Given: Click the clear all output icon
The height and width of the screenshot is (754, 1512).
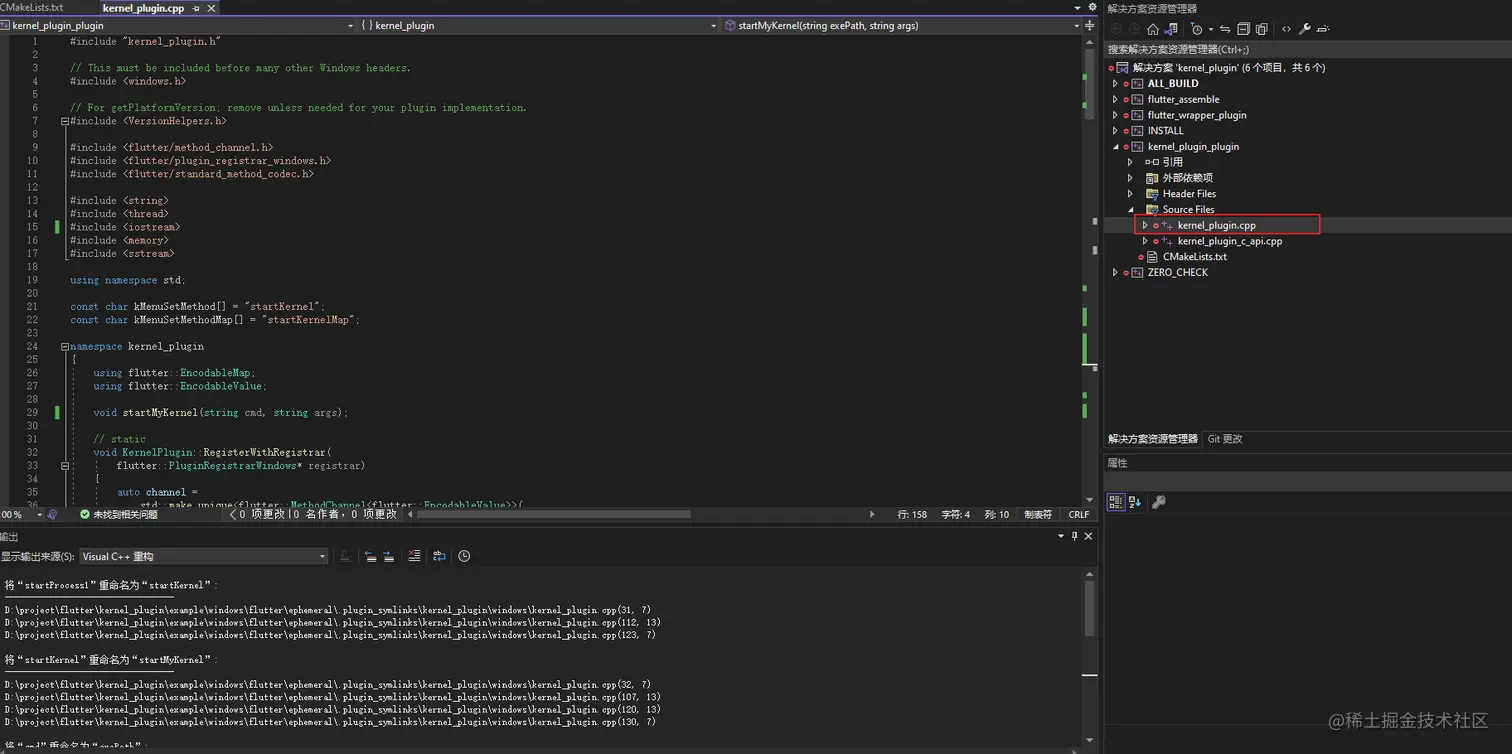Looking at the screenshot, I should pyautogui.click(x=414, y=556).
